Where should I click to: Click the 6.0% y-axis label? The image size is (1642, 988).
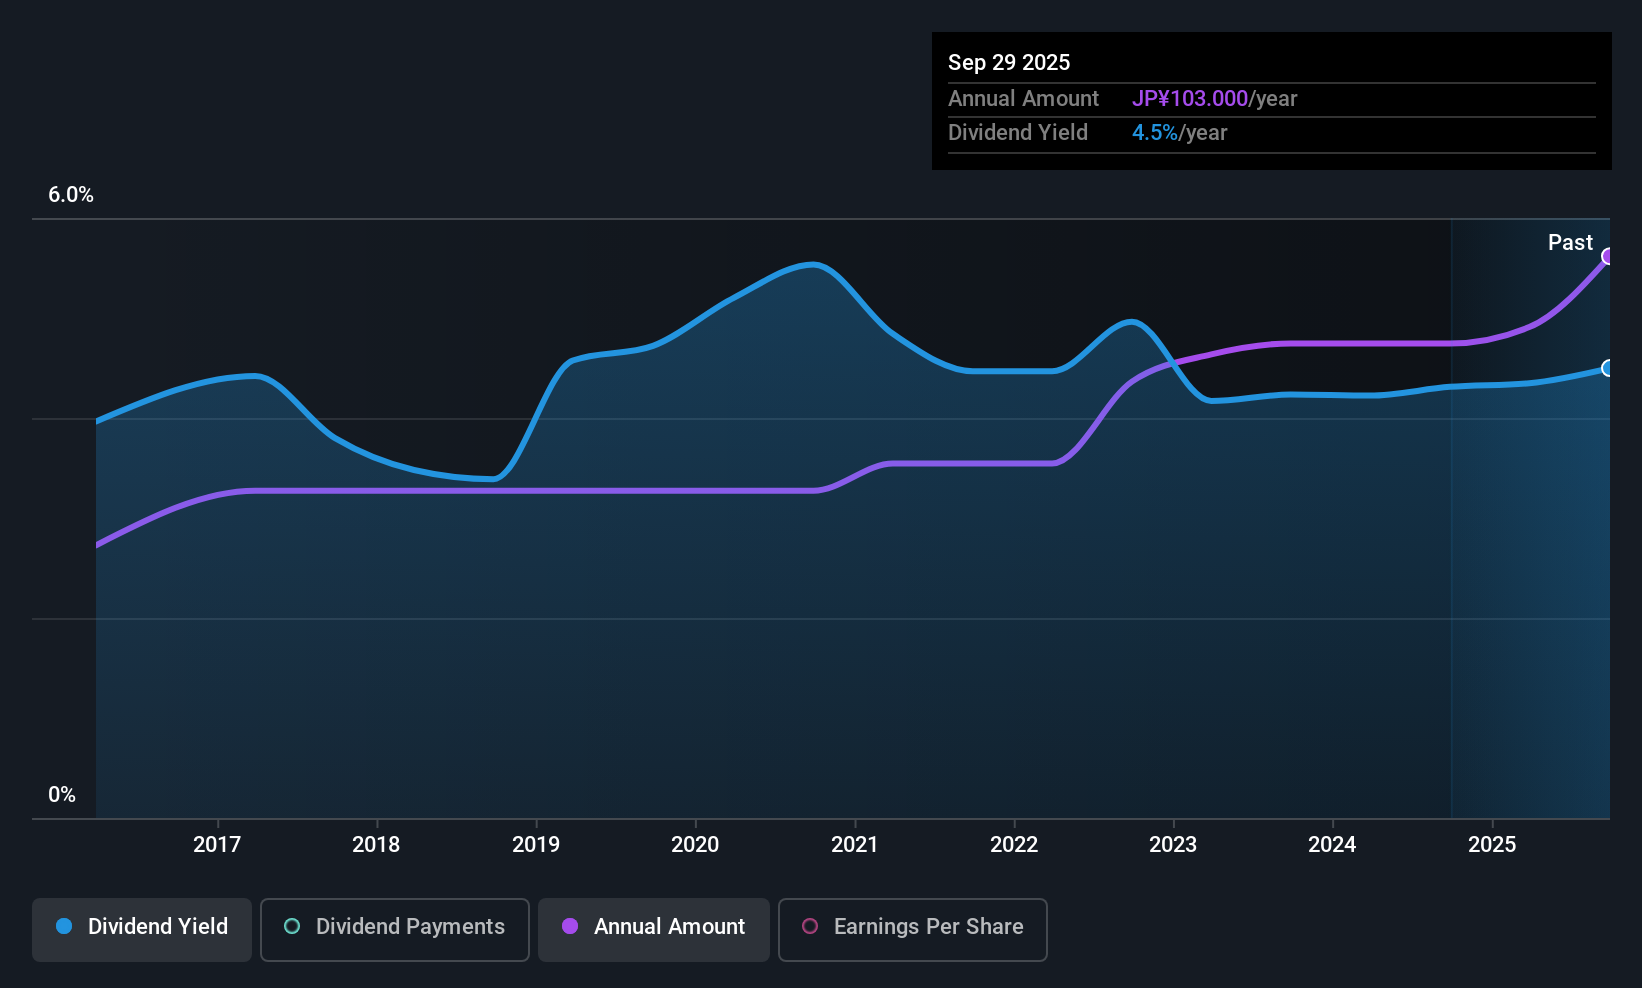coord(71,195)
